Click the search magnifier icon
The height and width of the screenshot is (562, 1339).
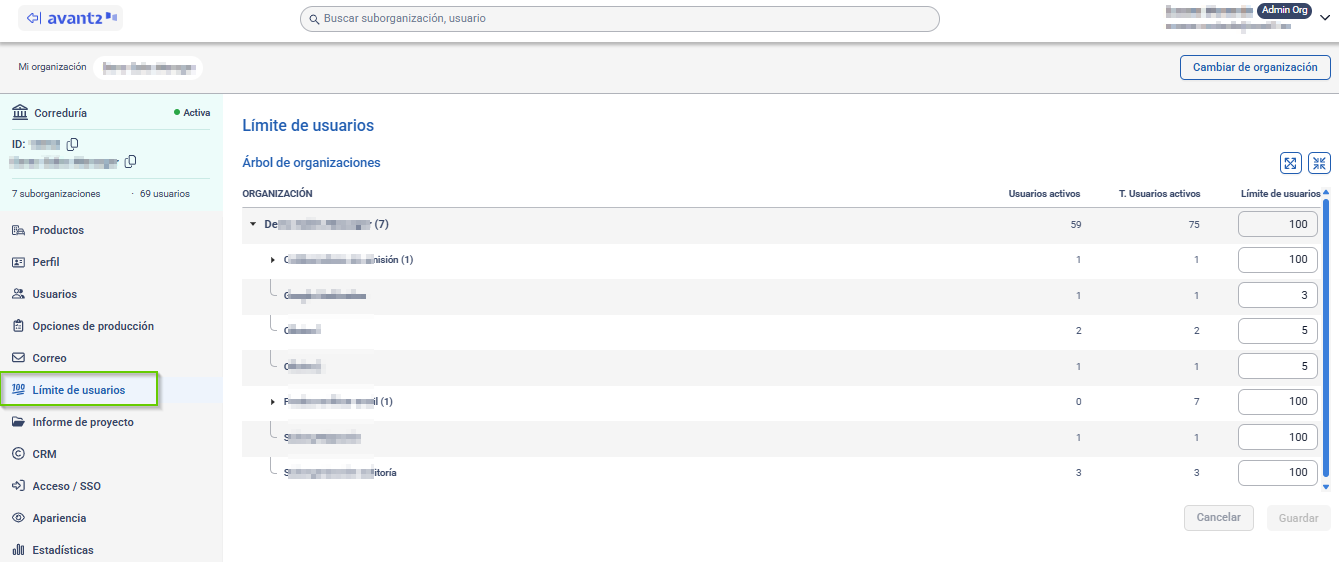tap(313, 19)
